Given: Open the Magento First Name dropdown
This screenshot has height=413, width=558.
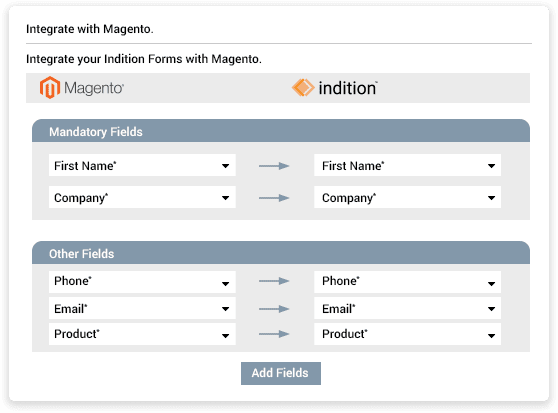Looking at the screenshot, I should tap(142, 165).
